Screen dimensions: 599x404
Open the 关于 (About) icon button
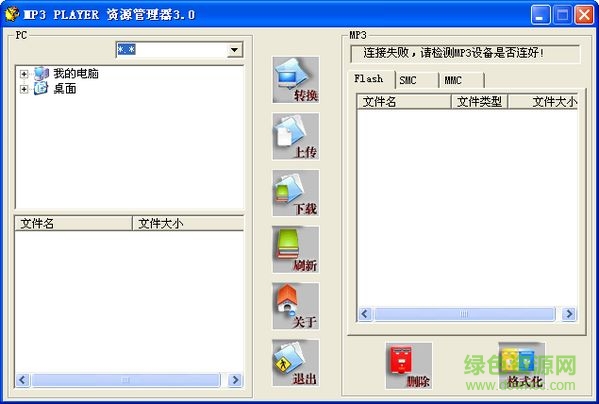tap(296, 306)
